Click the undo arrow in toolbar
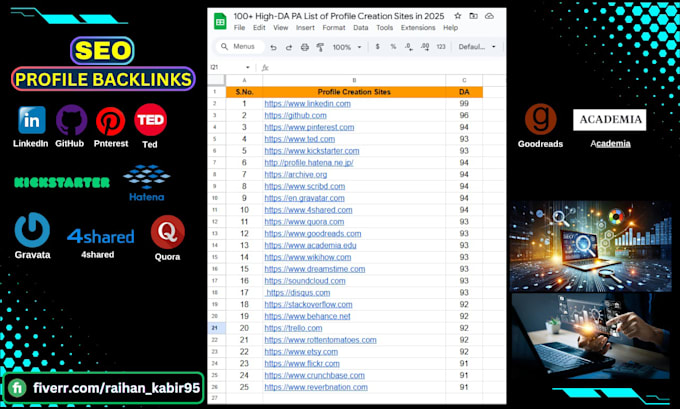Image resolution: width=680 pixels, height=409 pixels. tap(273, 47)
